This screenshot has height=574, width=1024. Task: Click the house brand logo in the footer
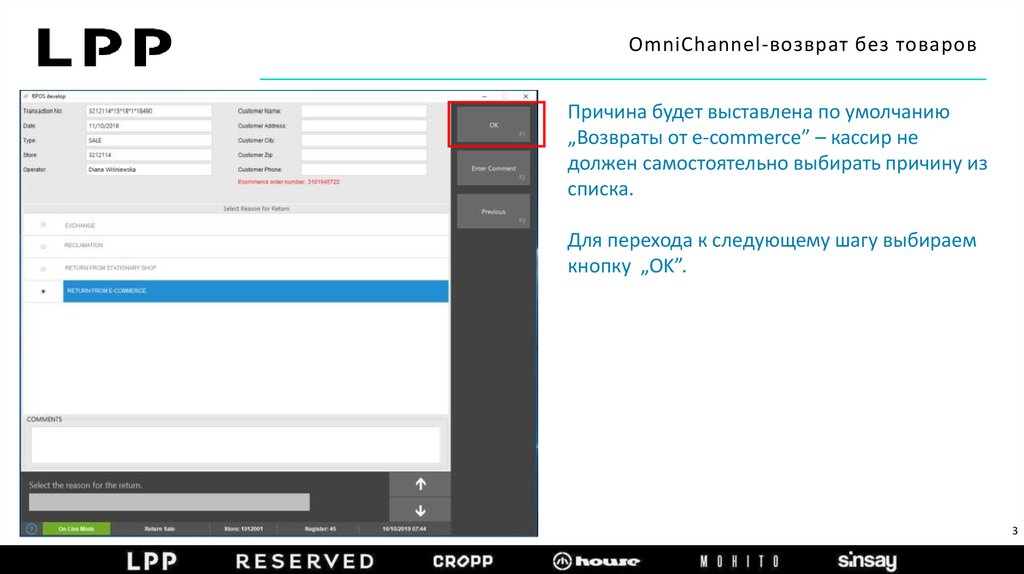pos(596,561)
